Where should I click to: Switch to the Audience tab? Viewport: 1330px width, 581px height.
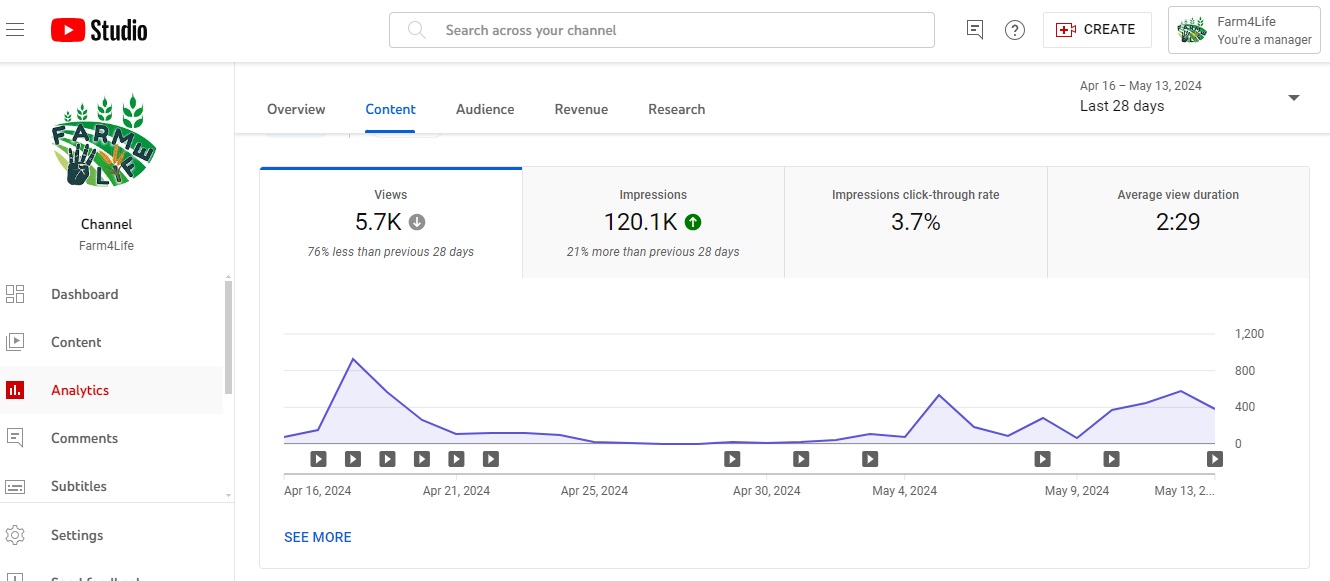(x=485, y=109)
